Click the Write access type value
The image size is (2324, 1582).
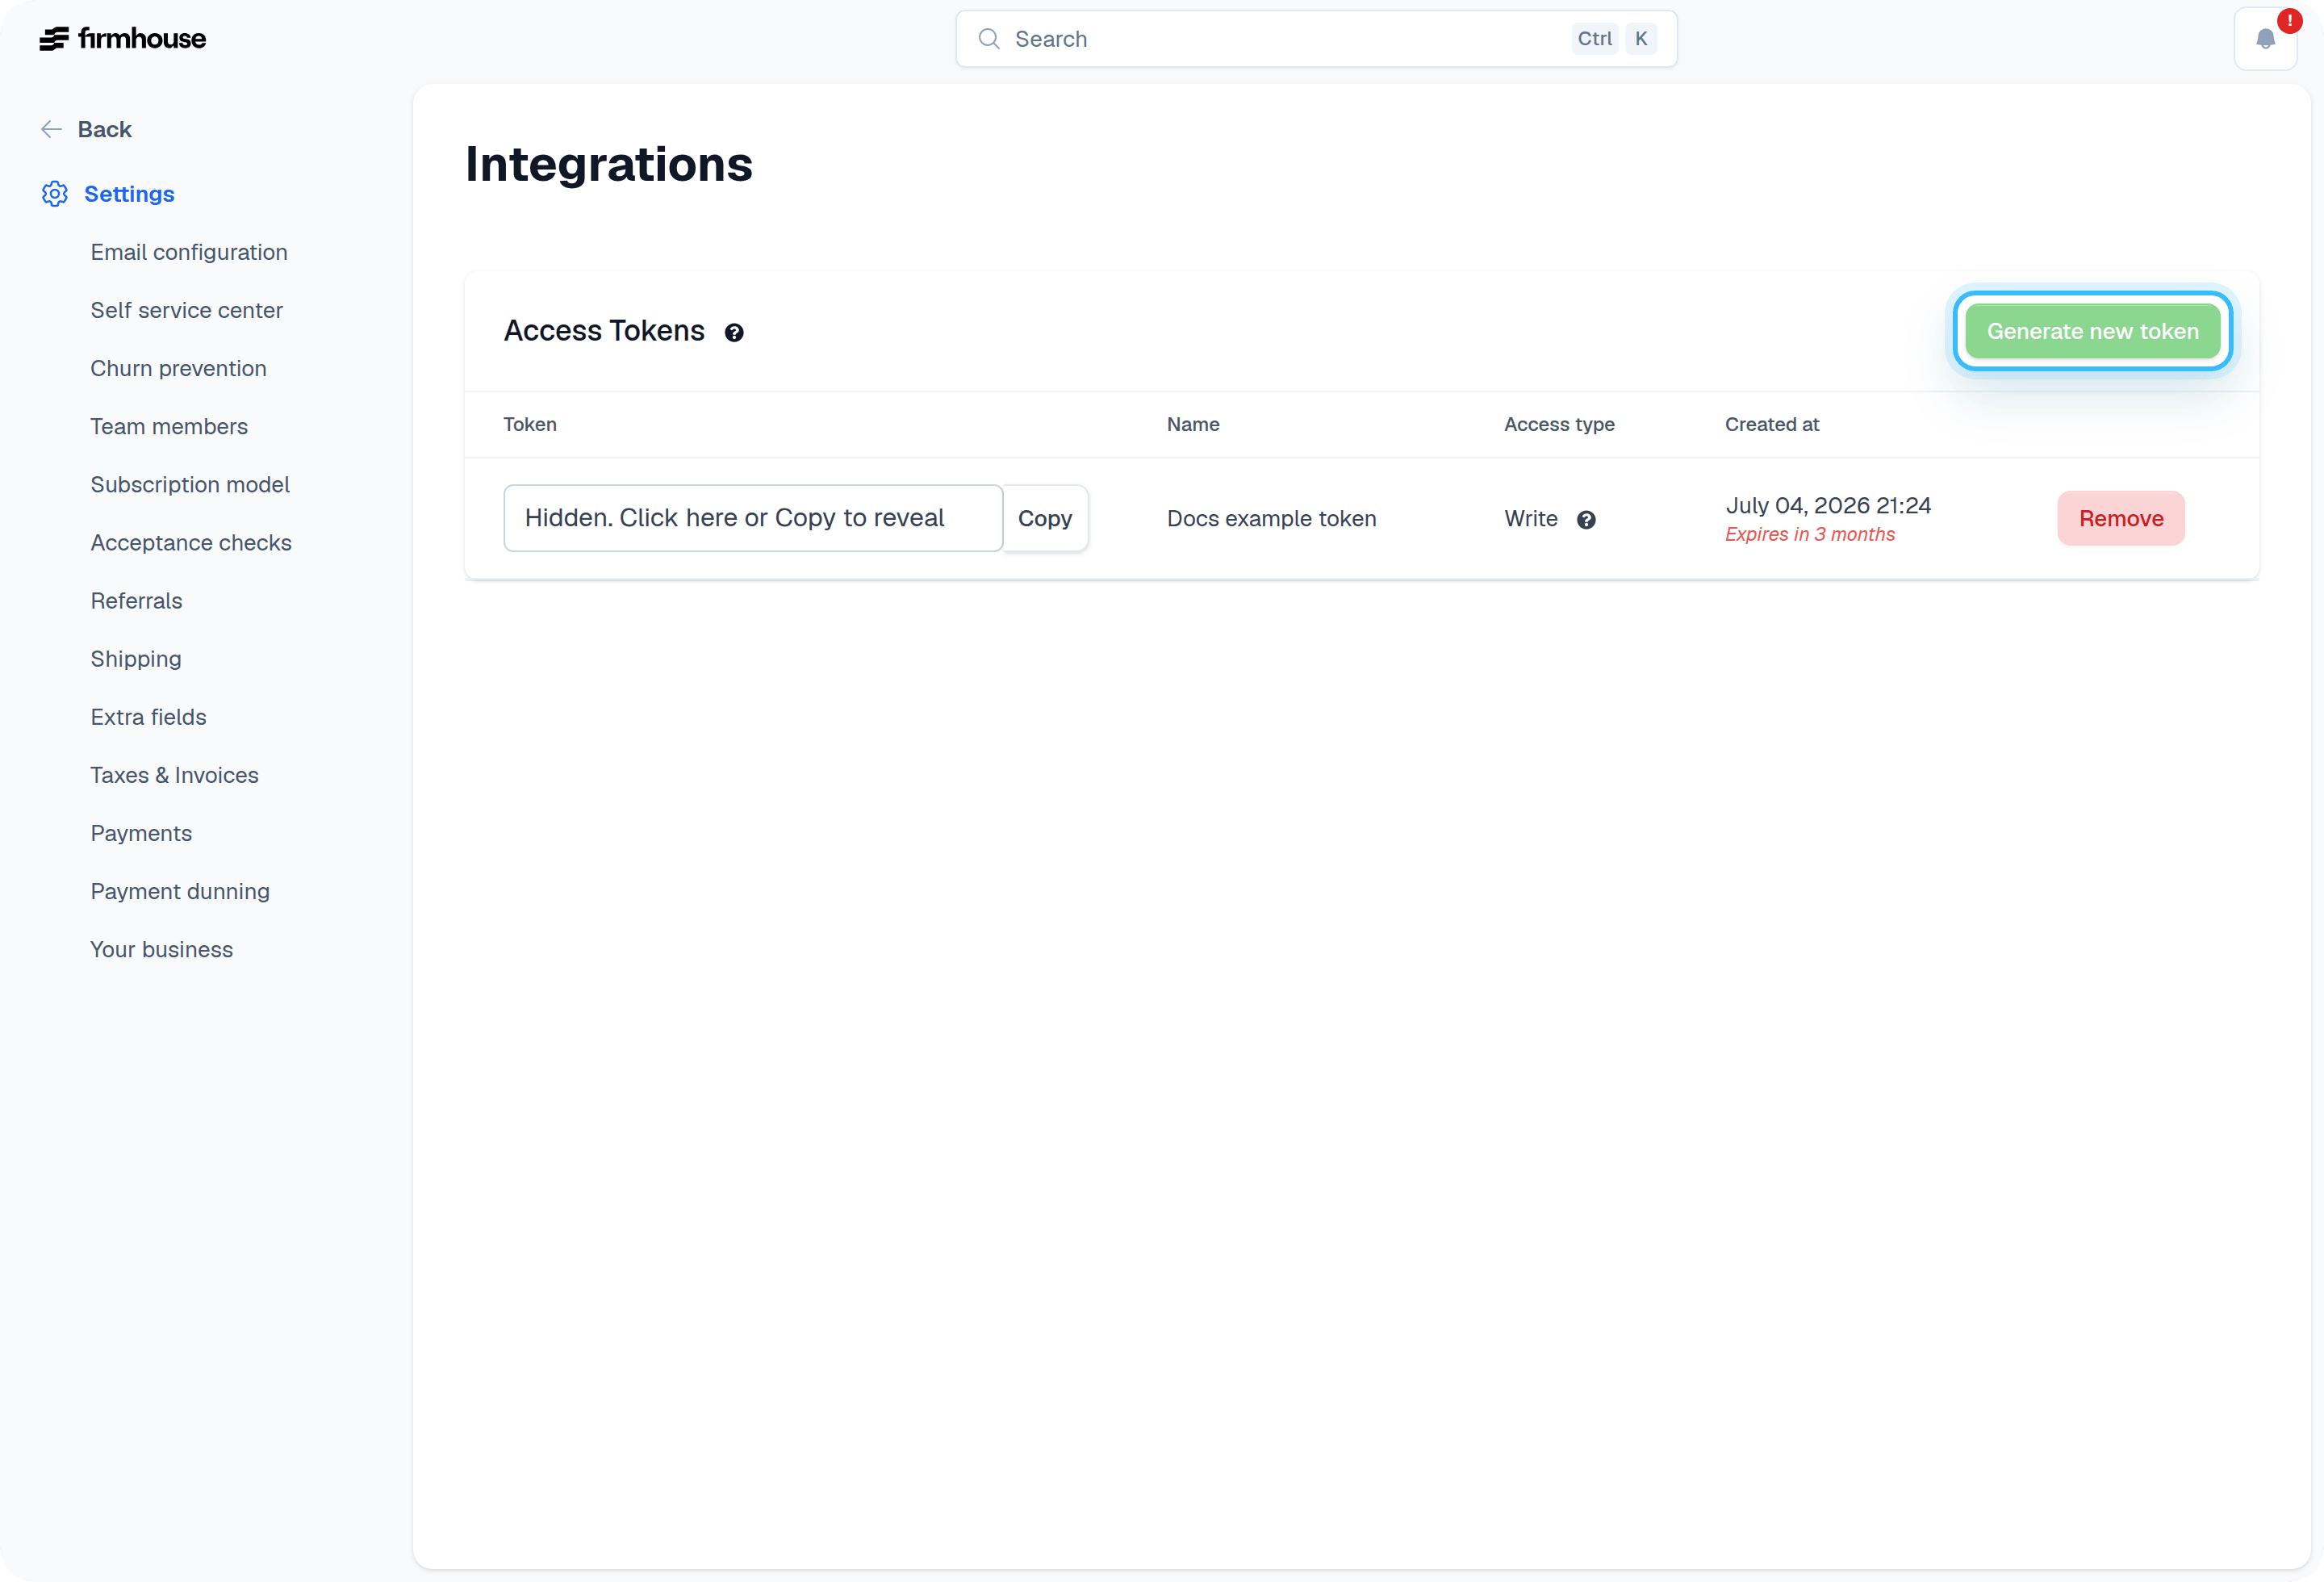click(1530, 518)
